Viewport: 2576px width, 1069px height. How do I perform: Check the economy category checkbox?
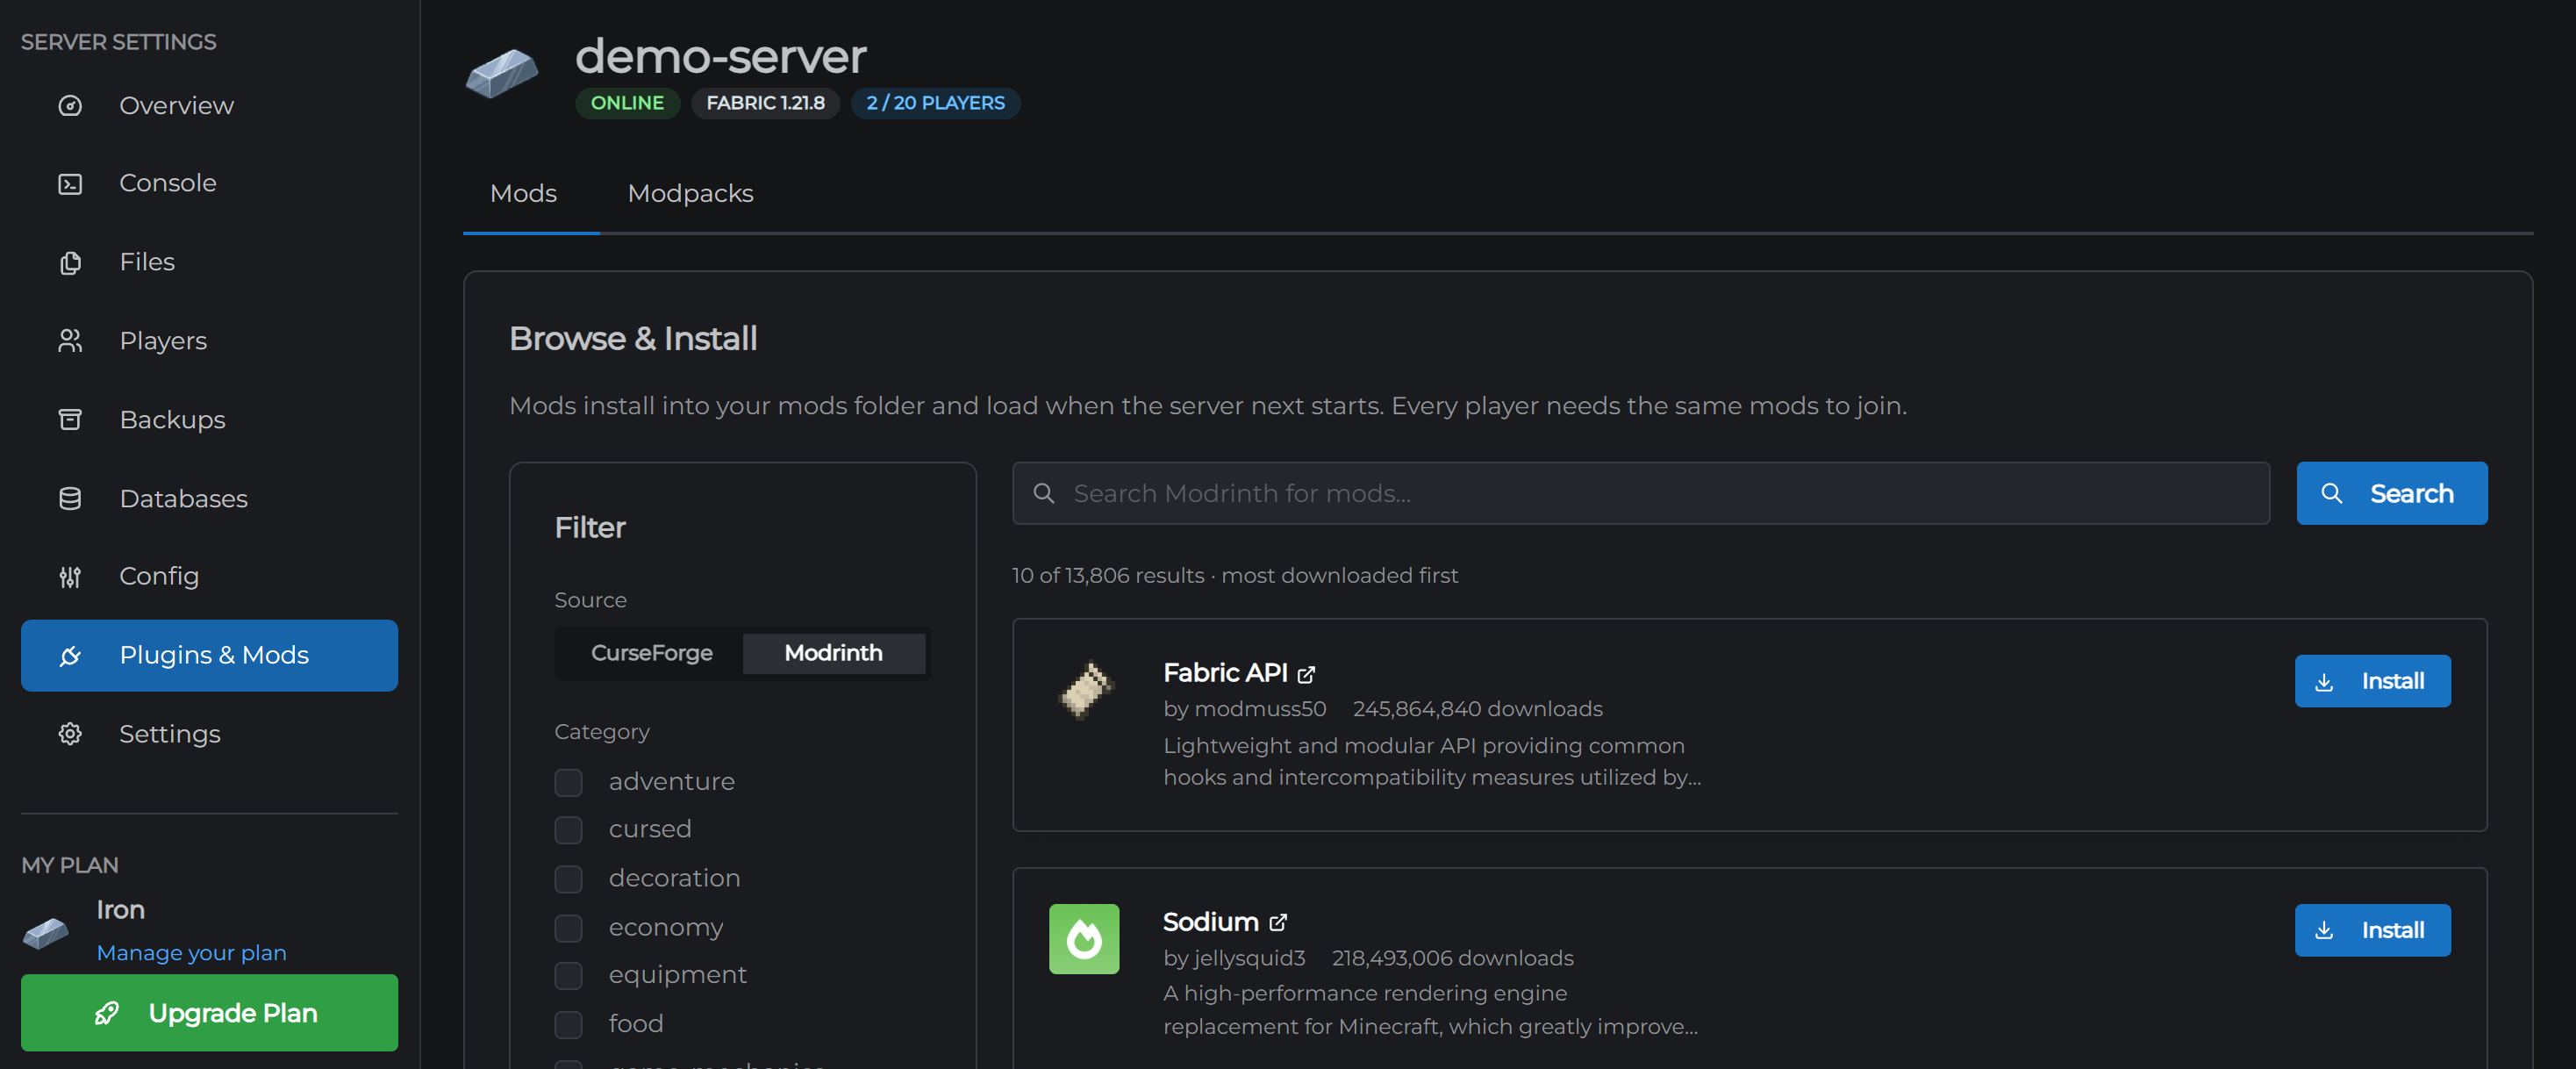(568, 928)
